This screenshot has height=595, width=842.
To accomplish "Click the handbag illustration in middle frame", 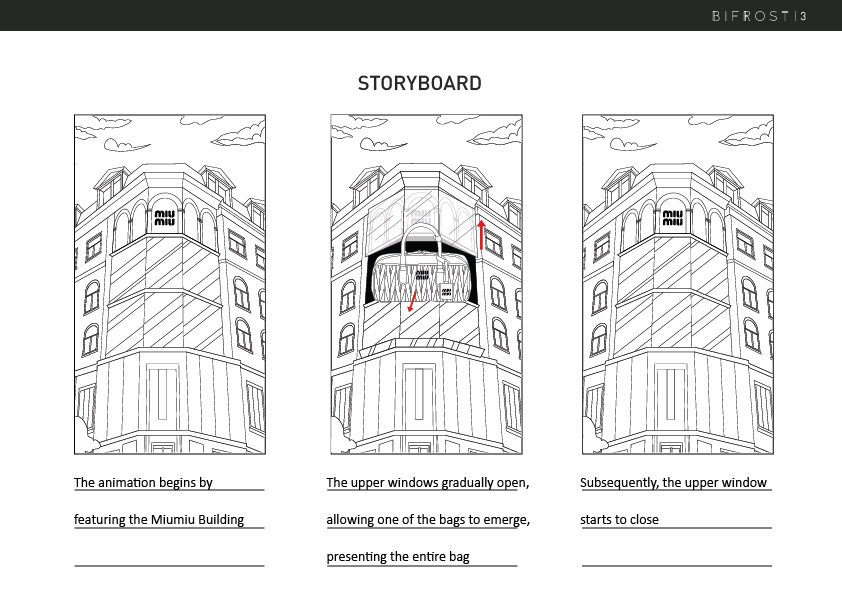I will click(424, 264).
